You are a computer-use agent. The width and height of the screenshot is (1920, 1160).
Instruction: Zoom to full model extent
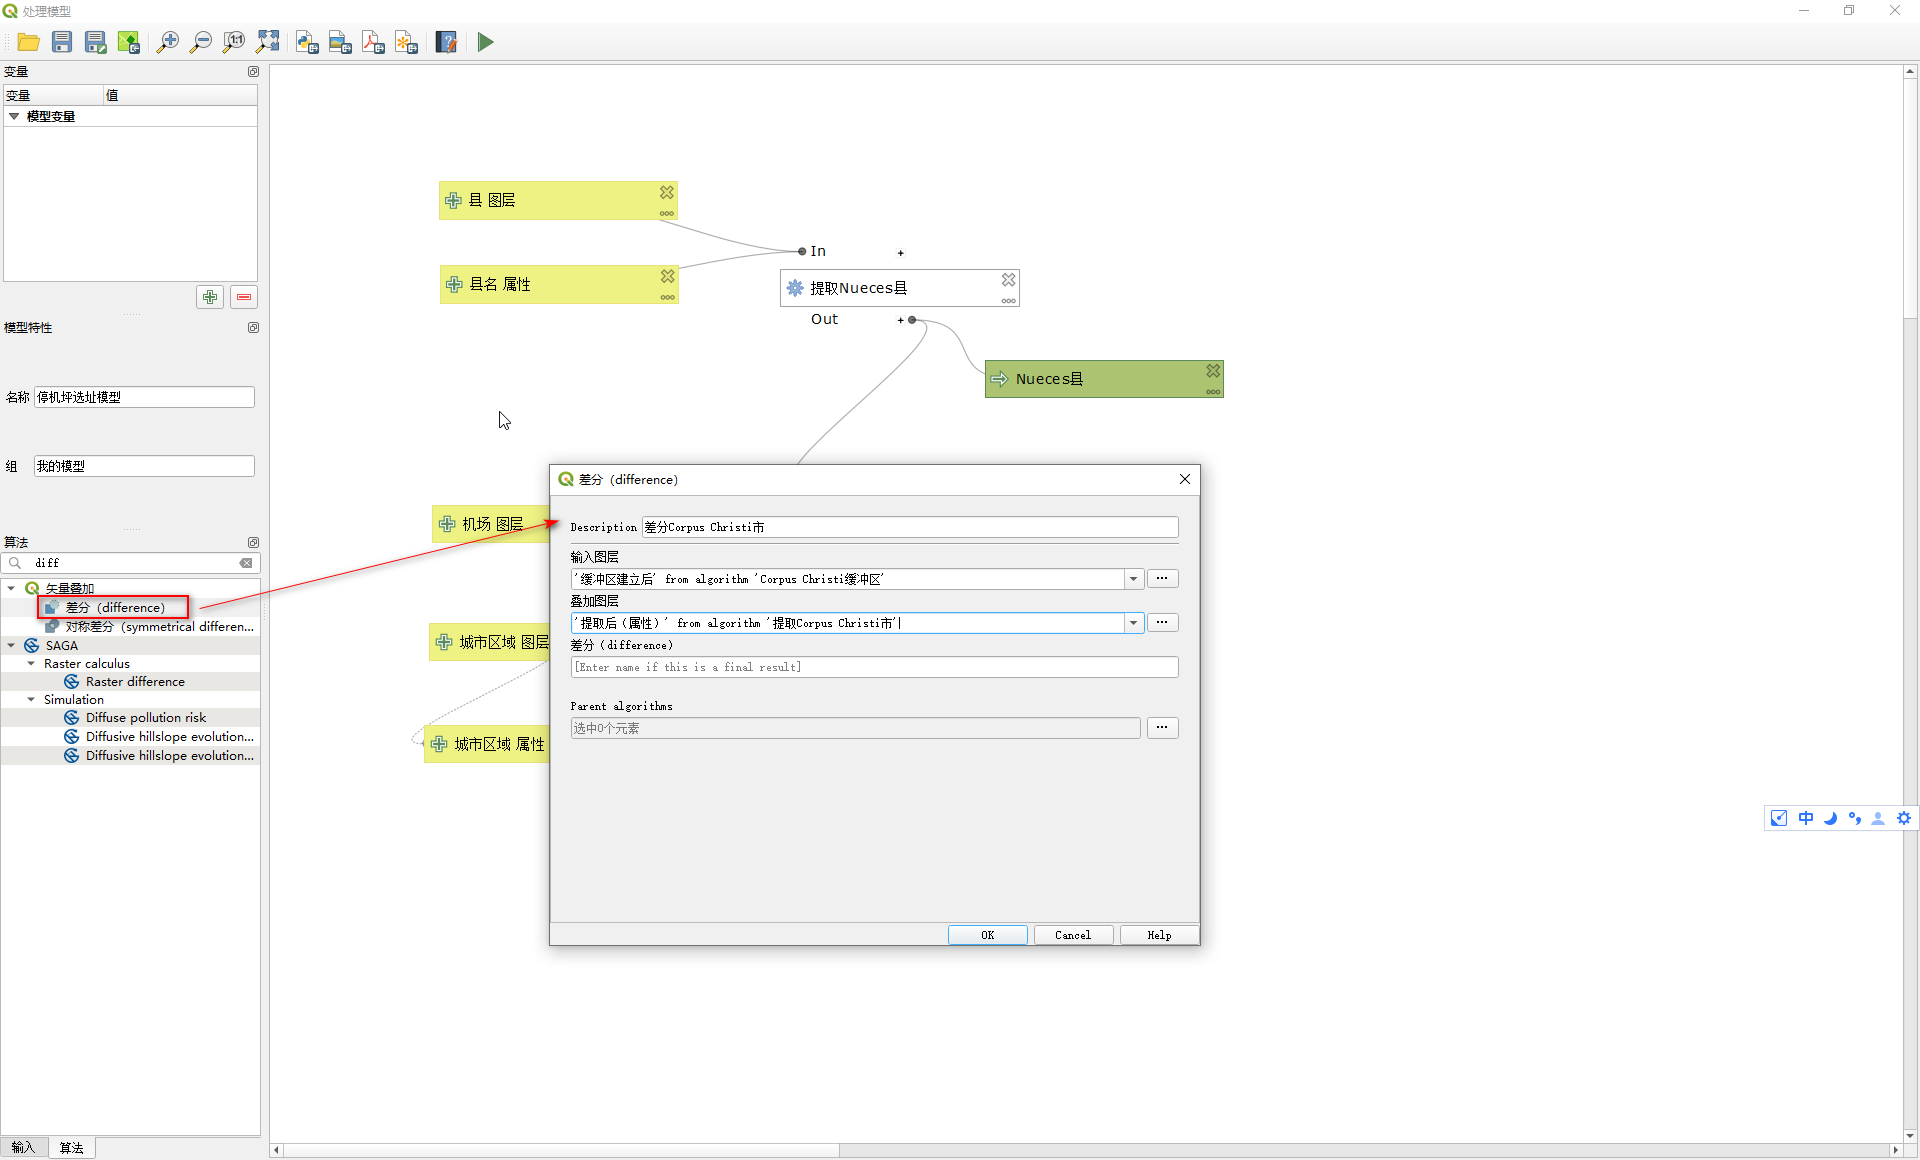tap(268, 42)
